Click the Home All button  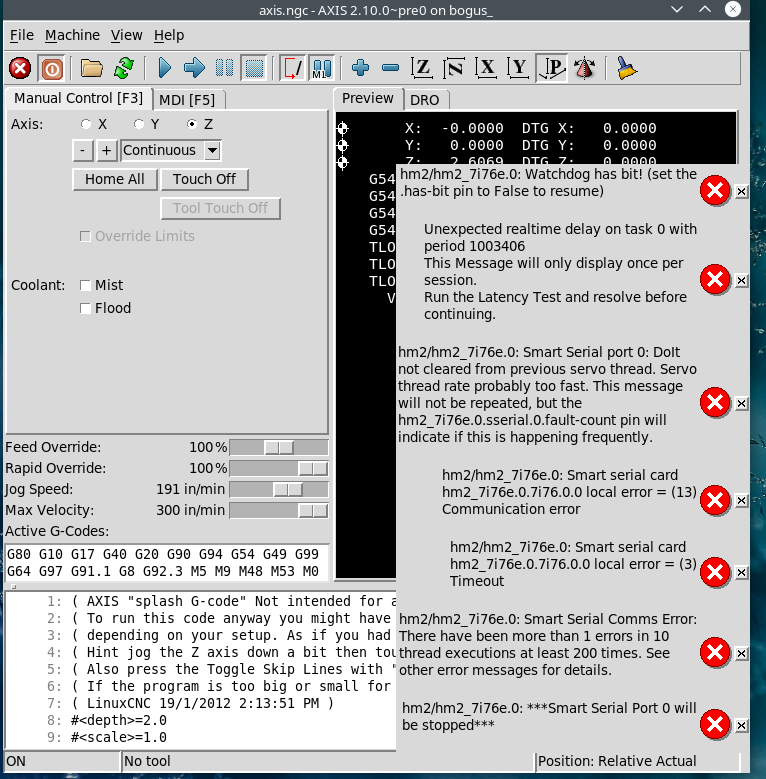coord(115,179)
